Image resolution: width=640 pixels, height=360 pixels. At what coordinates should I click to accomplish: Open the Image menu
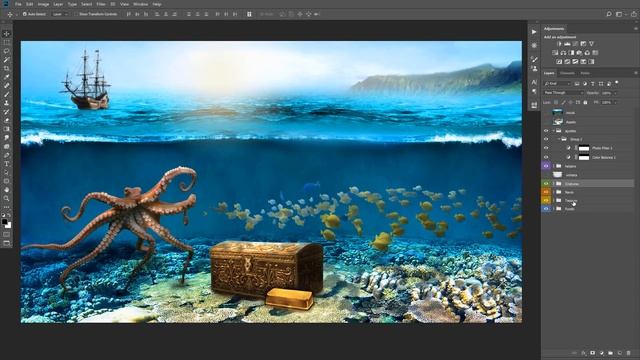[43, 4]
